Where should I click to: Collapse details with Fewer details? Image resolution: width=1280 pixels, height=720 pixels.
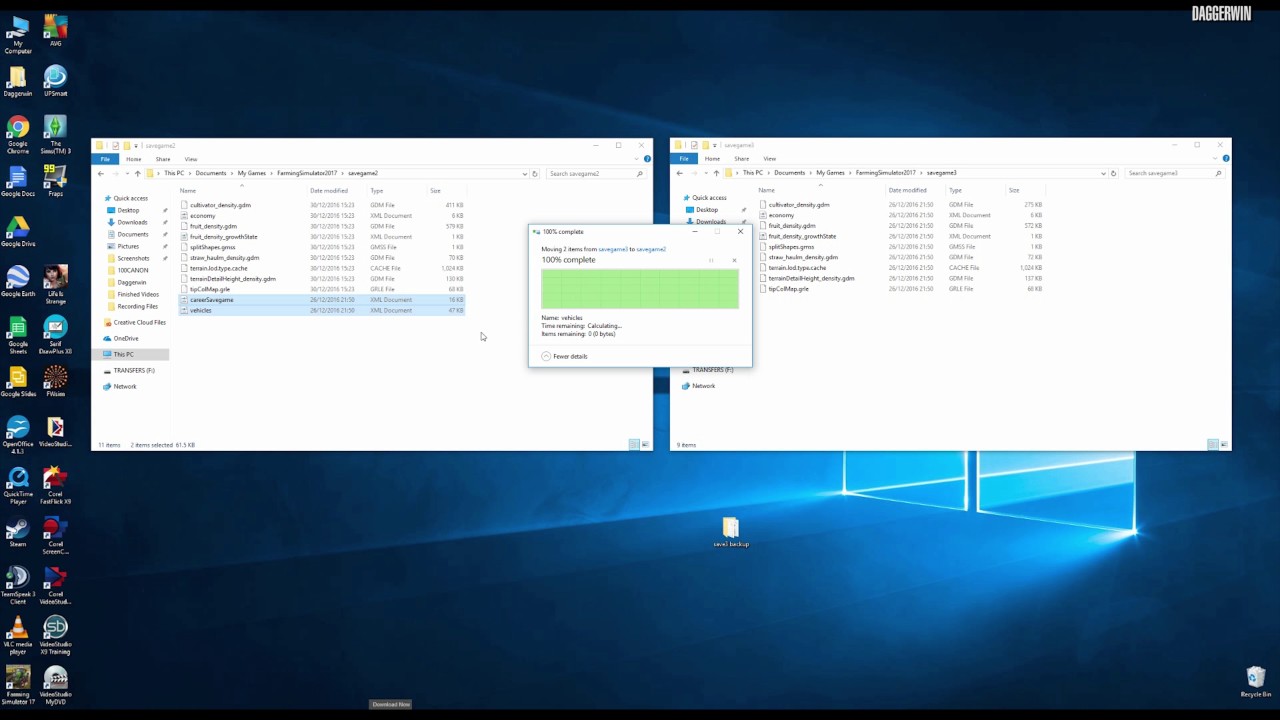tap(564, 356)
